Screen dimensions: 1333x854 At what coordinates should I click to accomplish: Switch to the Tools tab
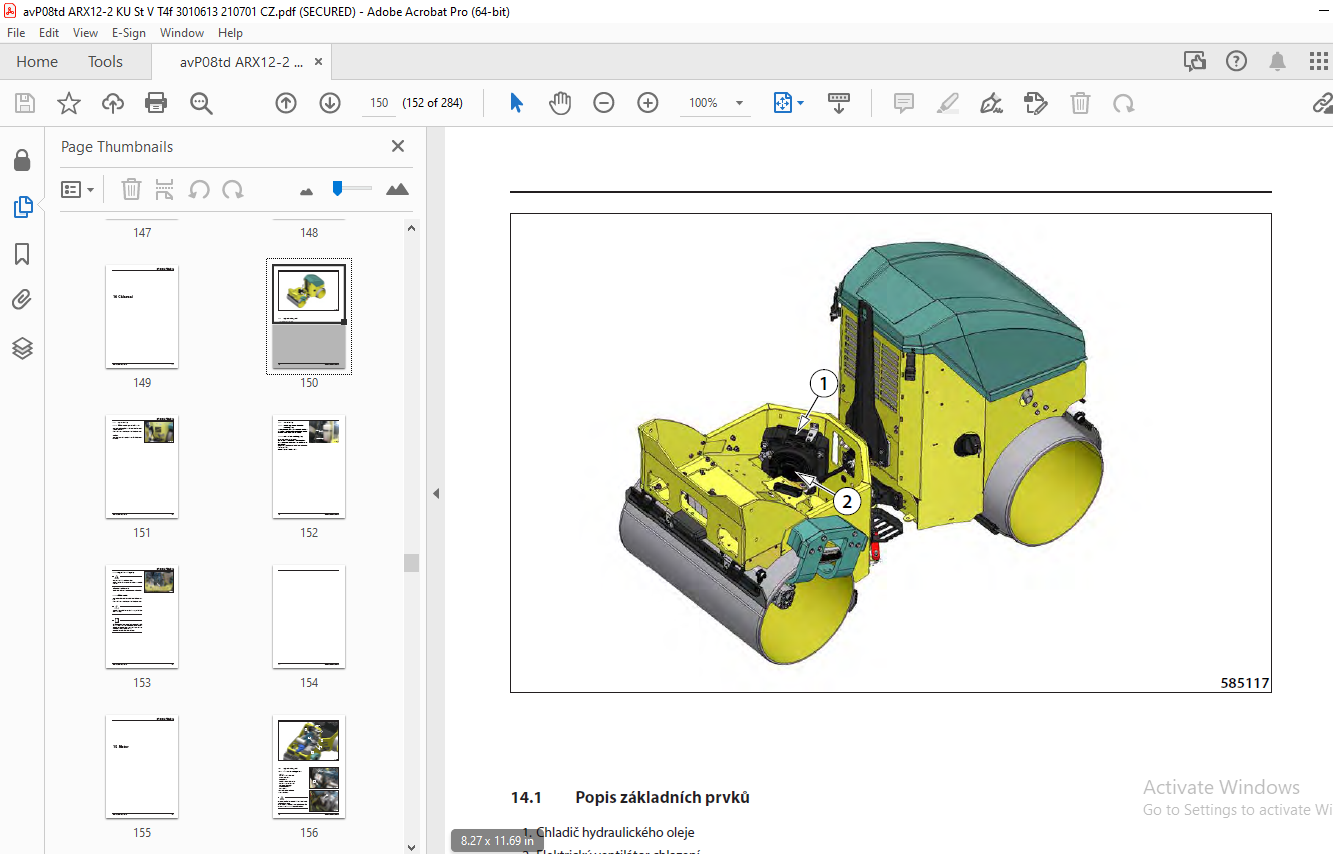(x=105, y=62)
